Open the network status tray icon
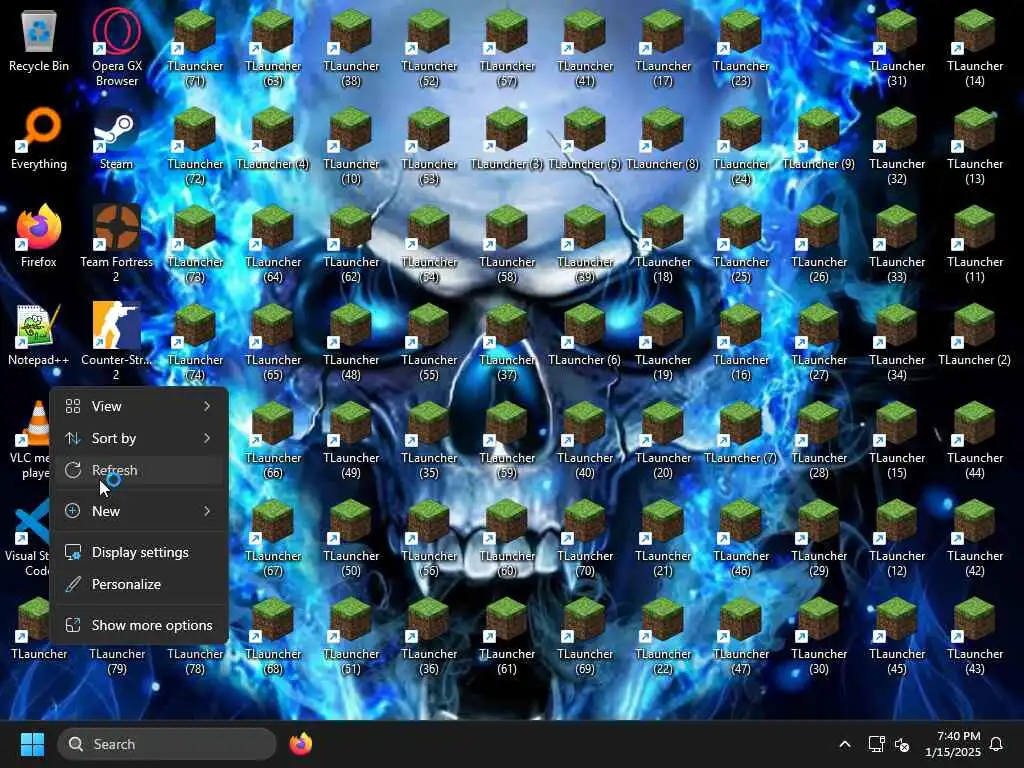 pyautogui.click(x=876, y=744)
